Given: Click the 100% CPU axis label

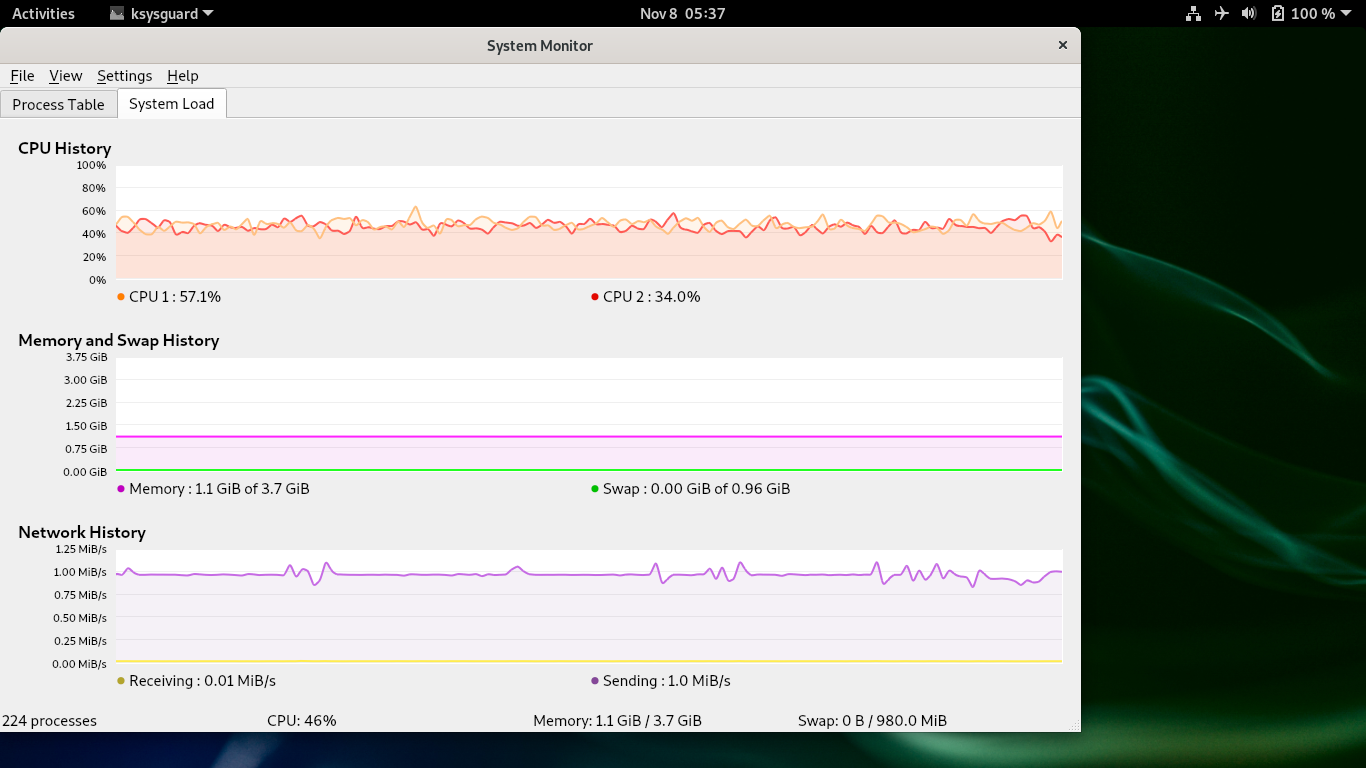Looking at the screenshot, I should point(91,165).
